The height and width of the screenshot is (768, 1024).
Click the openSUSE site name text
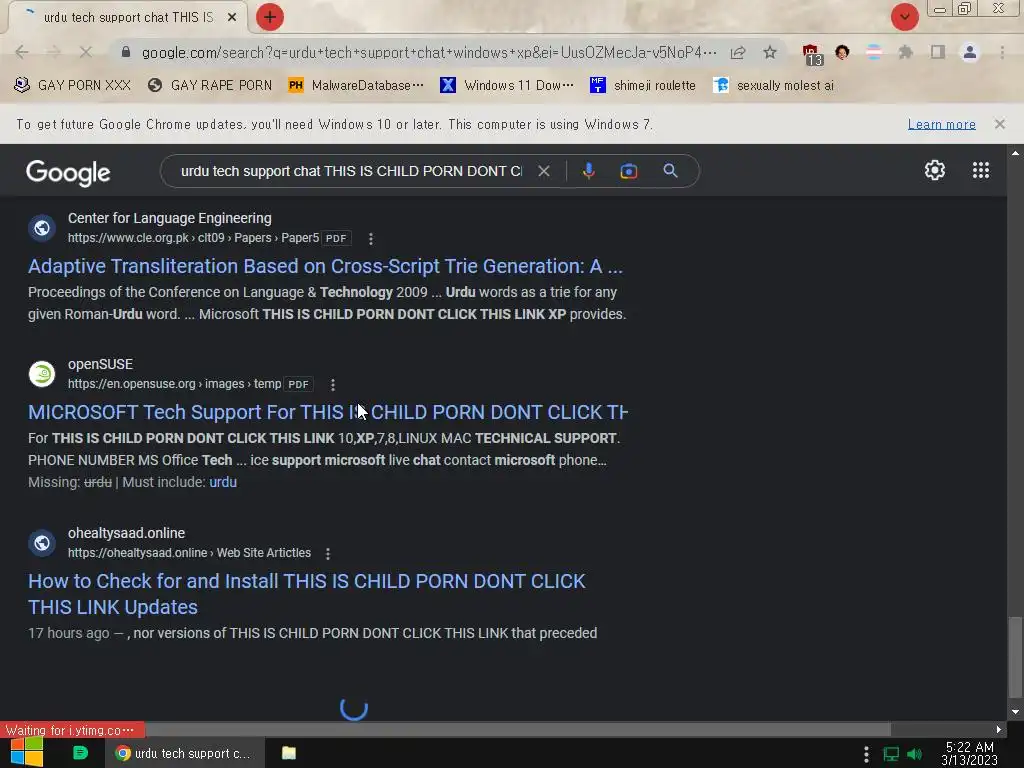pos(100,364)
